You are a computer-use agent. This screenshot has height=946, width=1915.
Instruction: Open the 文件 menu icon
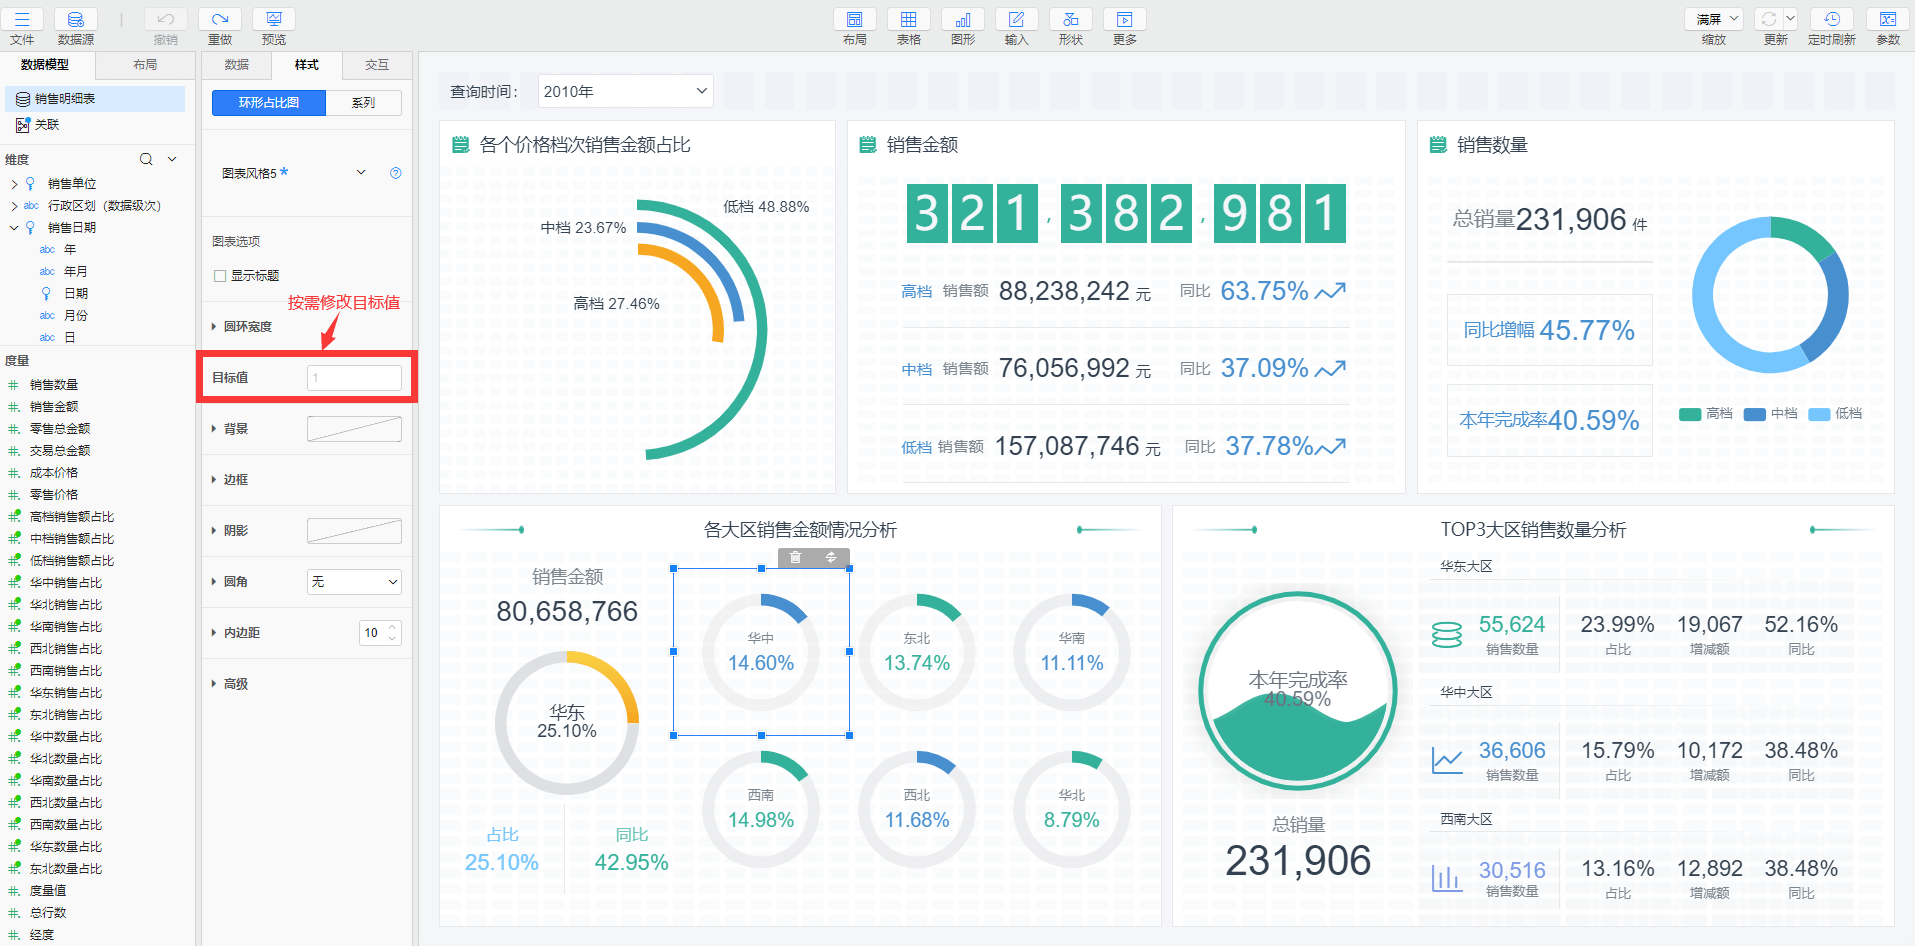tap(22, 20)
